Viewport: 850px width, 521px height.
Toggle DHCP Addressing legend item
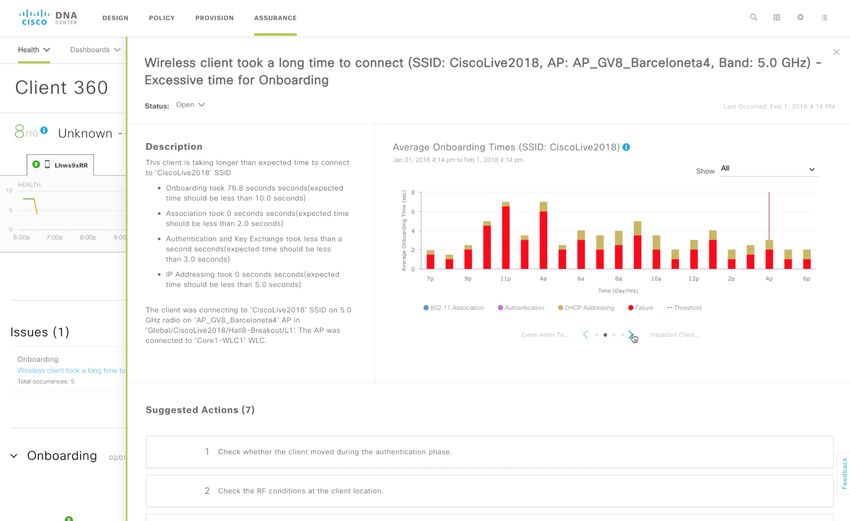(x=586, y=307)
